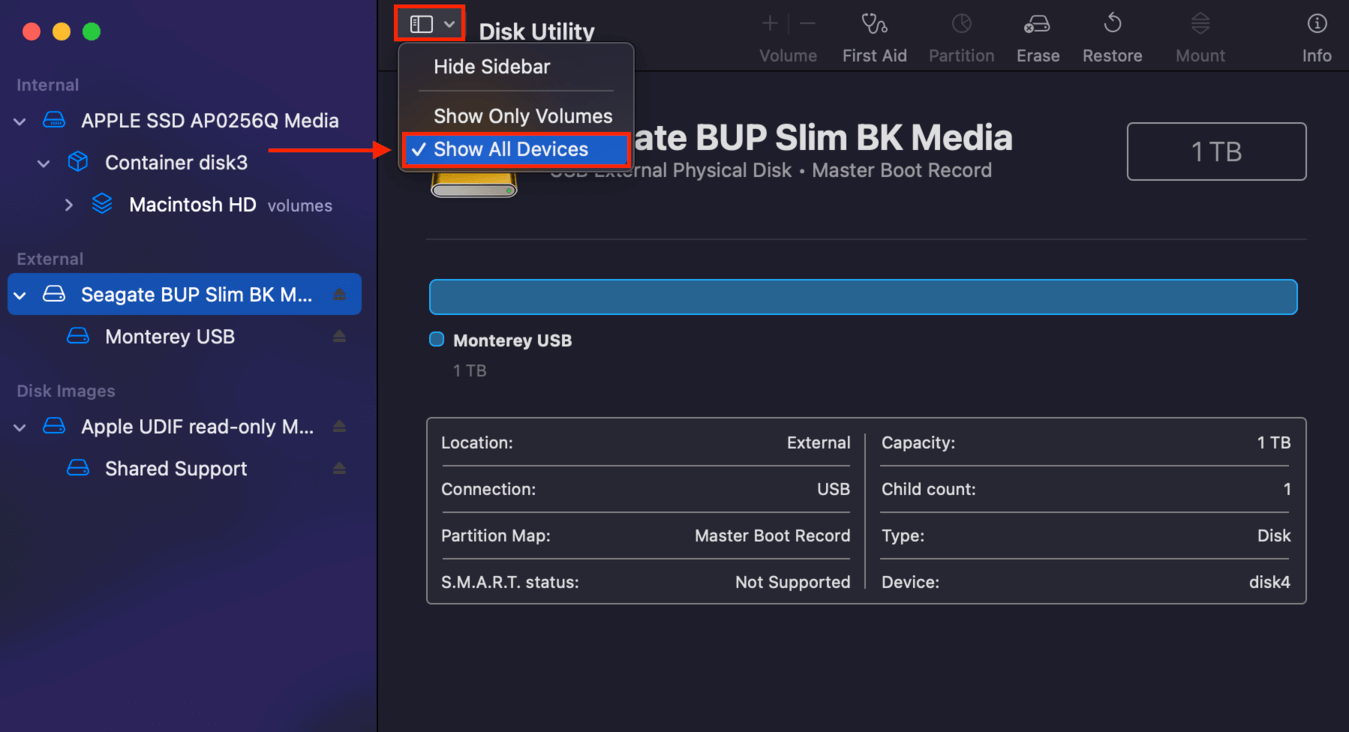Collapse the Container disk3 entry
Image resolution: width=1349 pixels, height=732 pixels.
44,163
